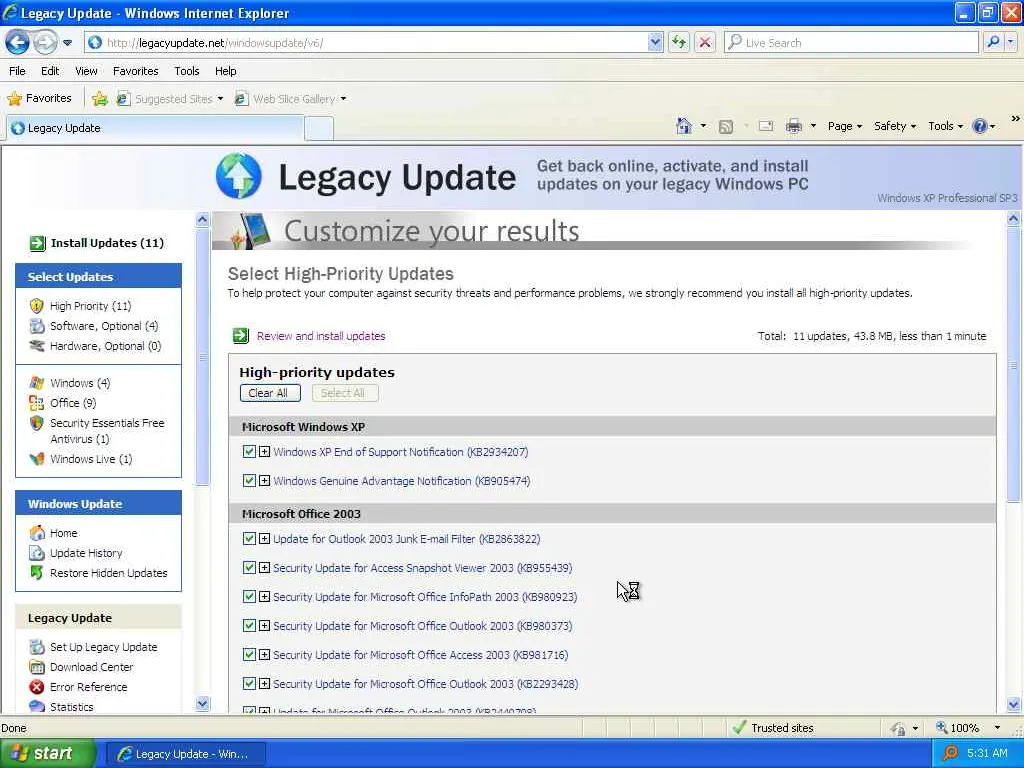Image resolution: width=1024 pixels, height=768 pixels.
Task: Click the Download Center icon
Action: click(x=37, y=667)
